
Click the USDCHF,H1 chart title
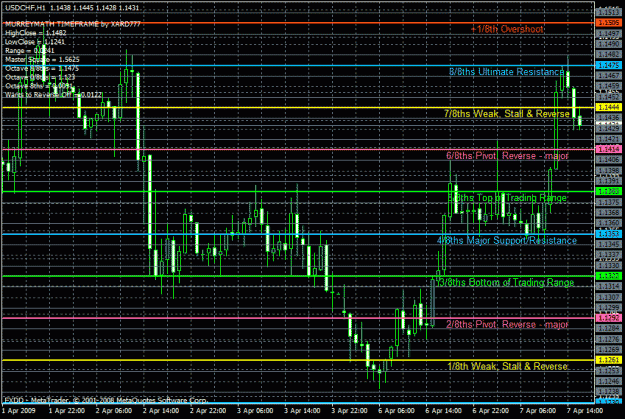click(x=72, y=8)
